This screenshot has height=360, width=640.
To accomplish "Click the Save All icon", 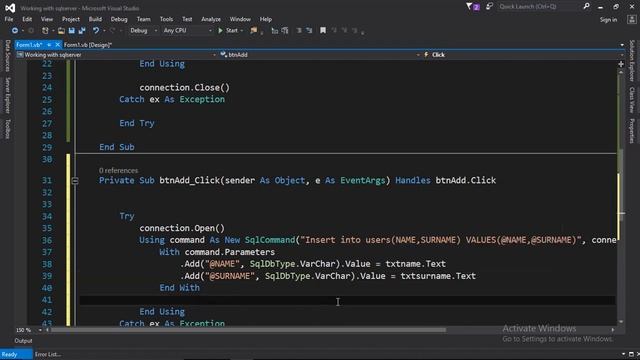I will 82,31.
